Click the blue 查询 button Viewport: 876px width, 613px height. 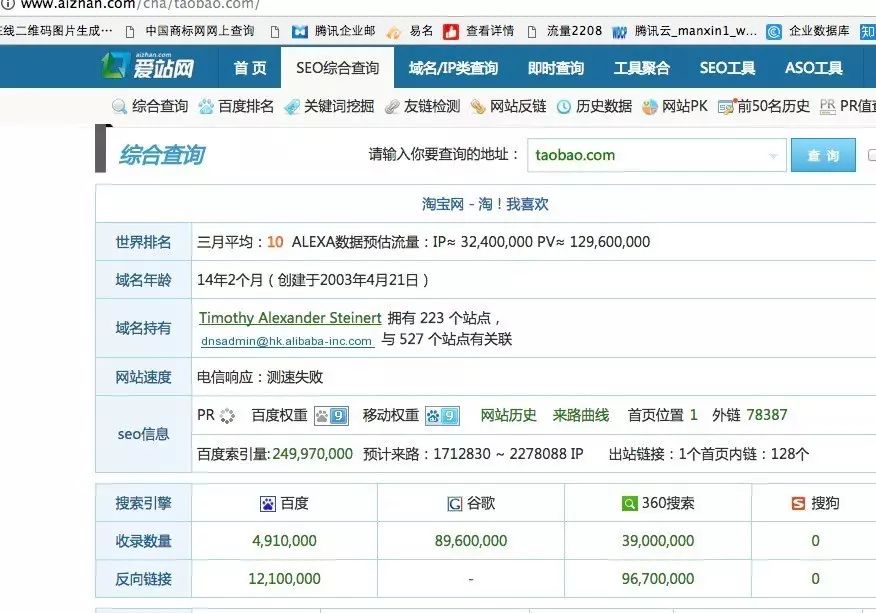coord(823,155)
